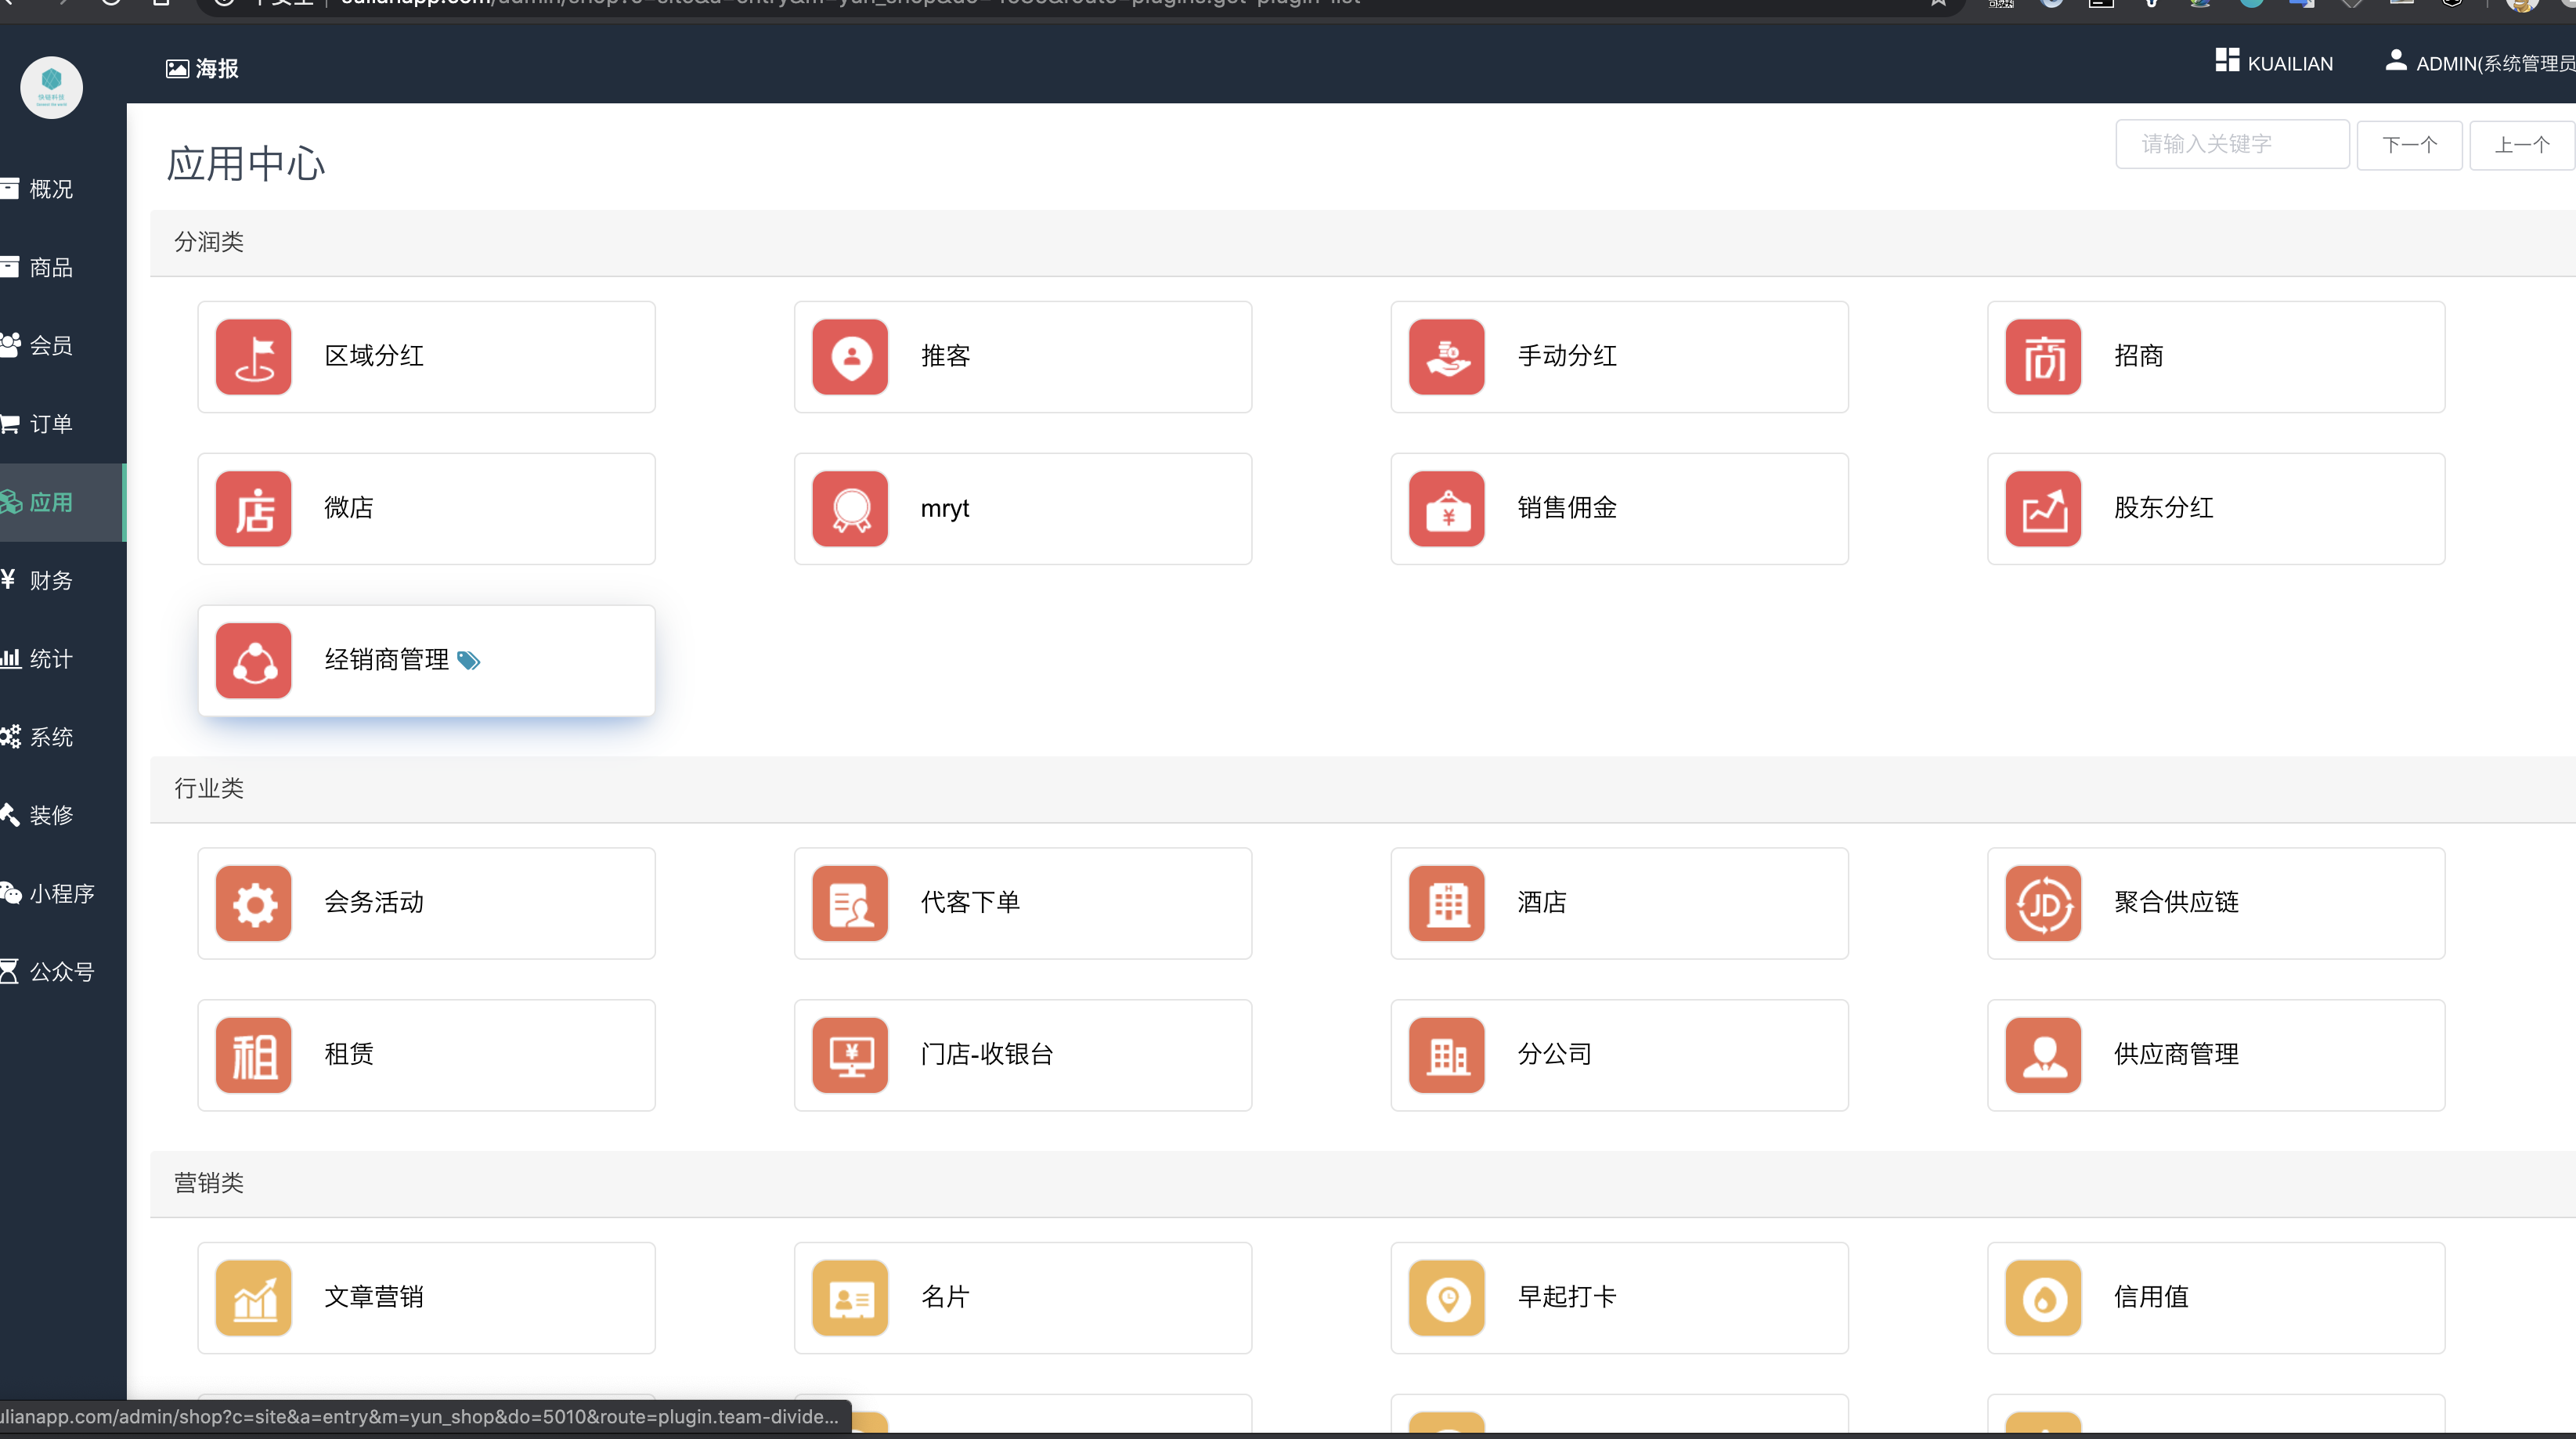
Task: Click the 门店-收银台 label text
Action: [986, 1054]
